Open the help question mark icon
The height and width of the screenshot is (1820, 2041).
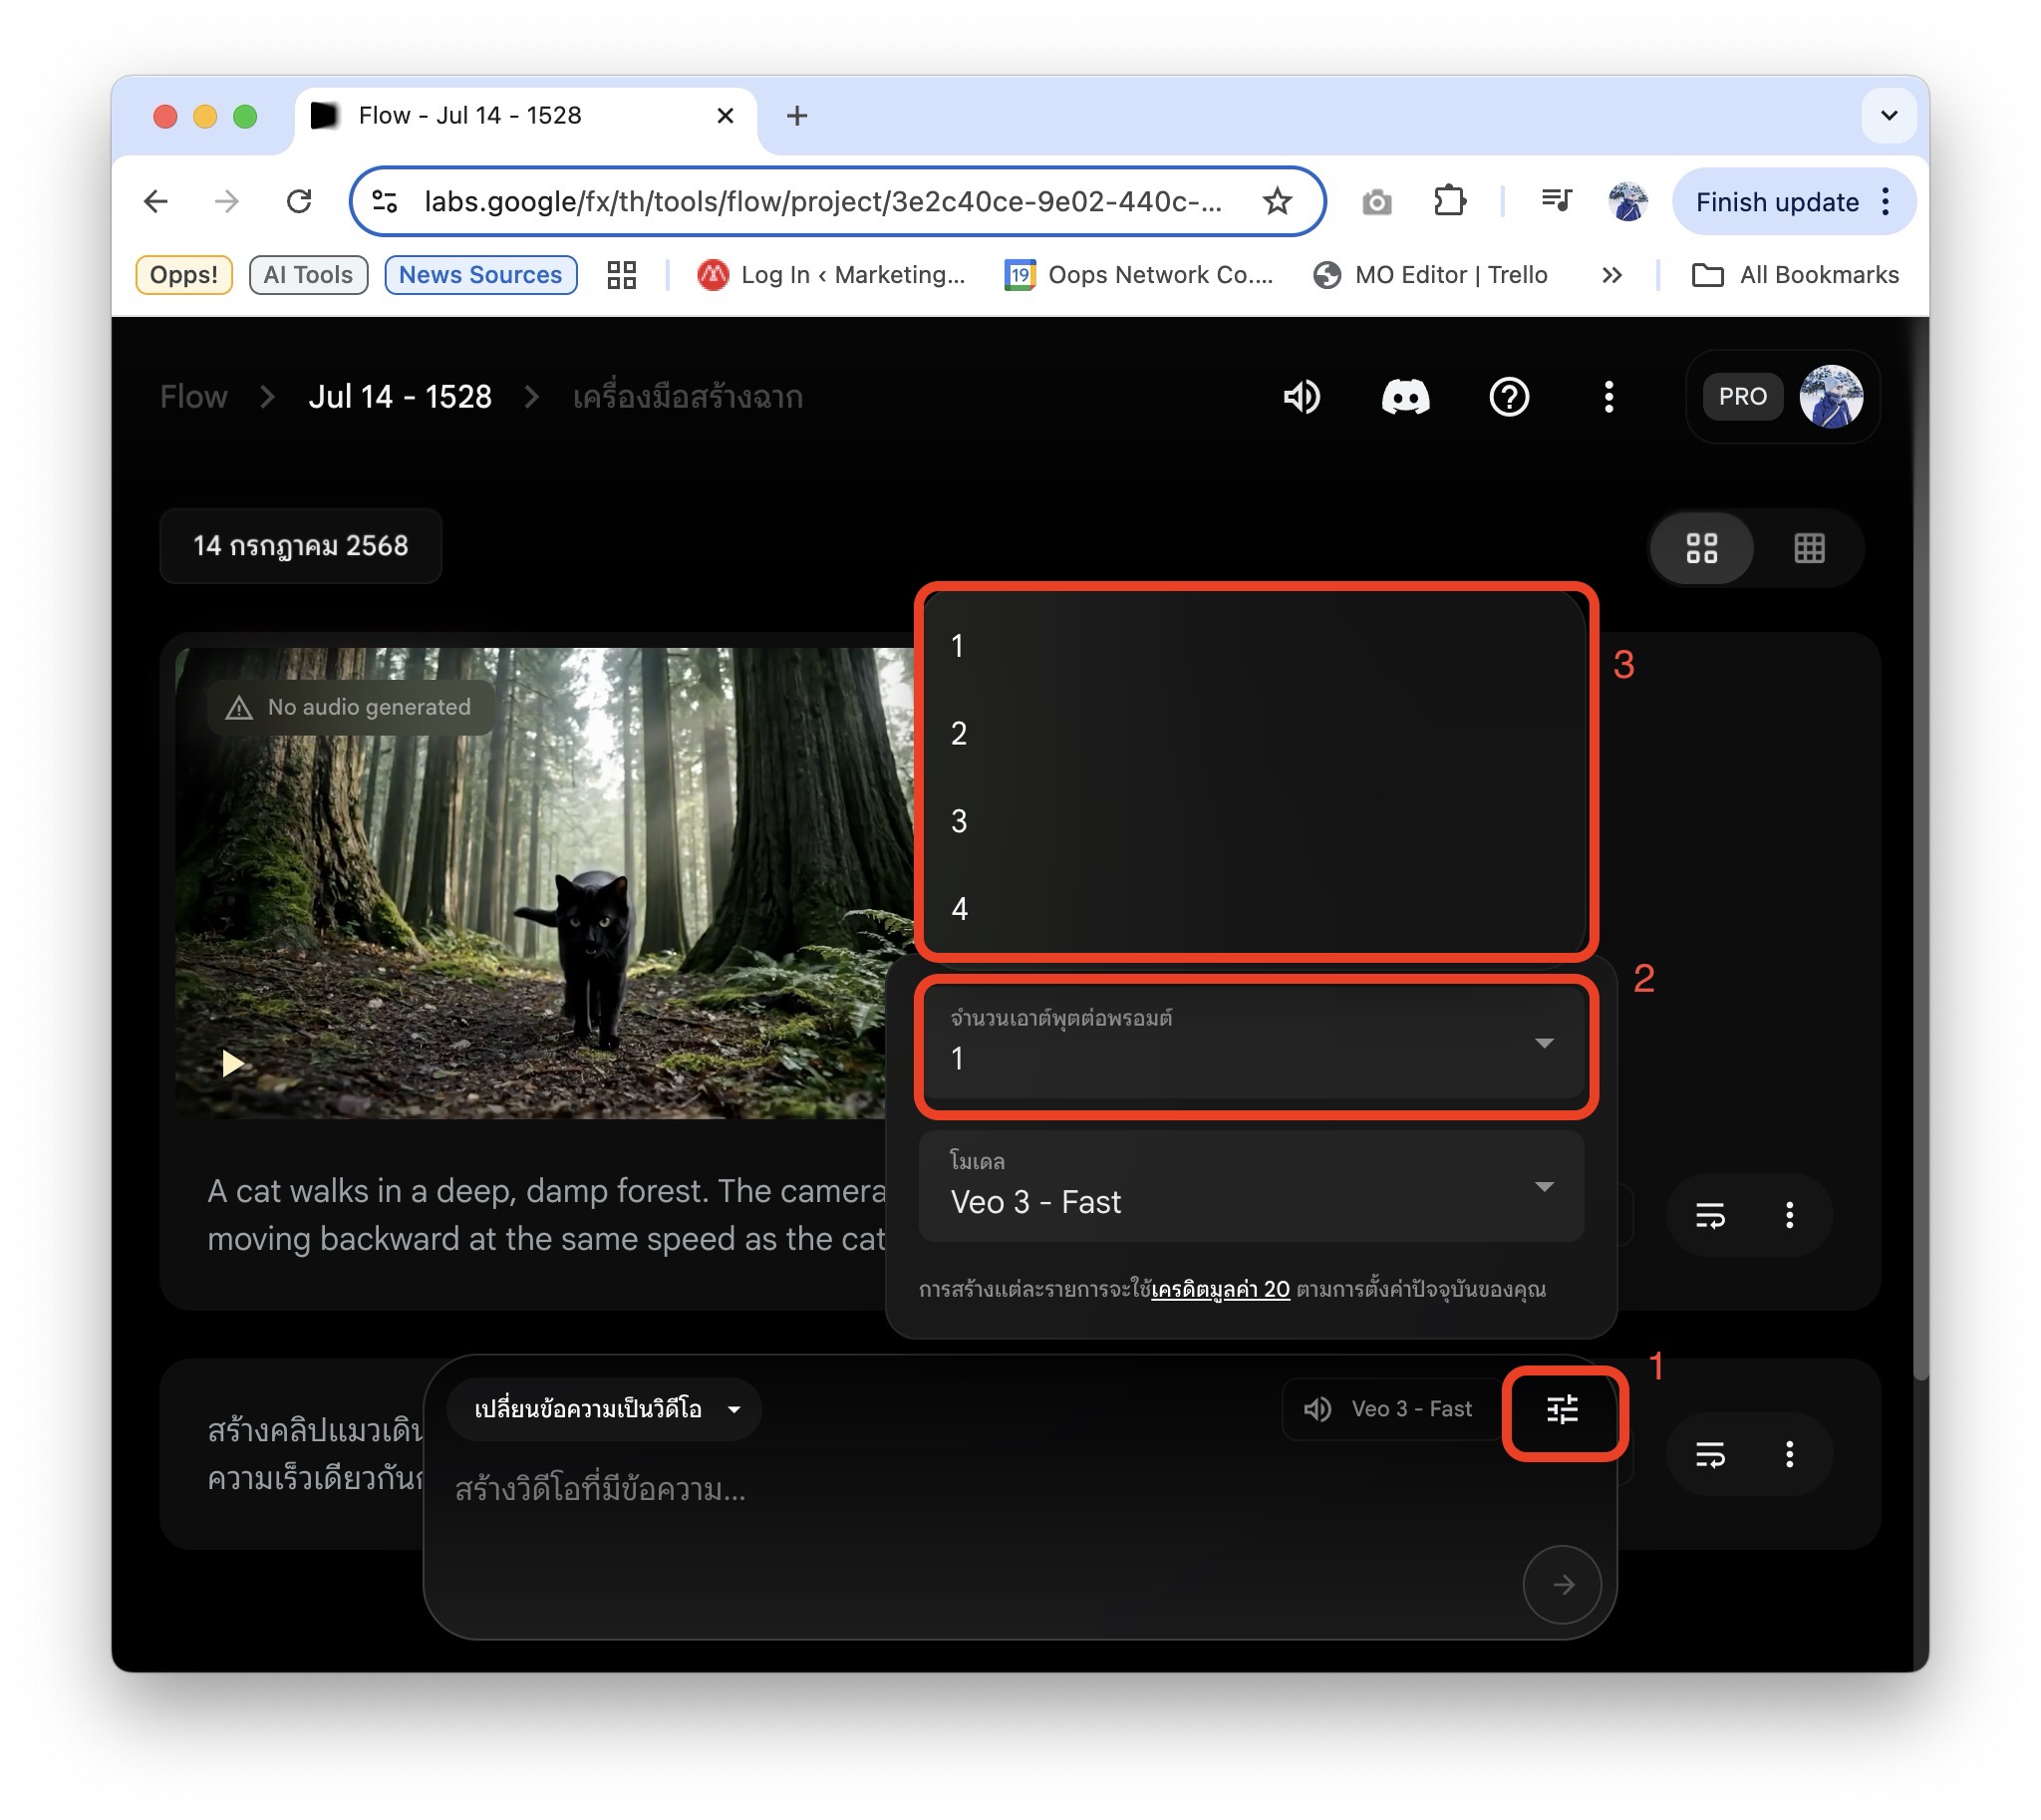tap(1509, 398)
